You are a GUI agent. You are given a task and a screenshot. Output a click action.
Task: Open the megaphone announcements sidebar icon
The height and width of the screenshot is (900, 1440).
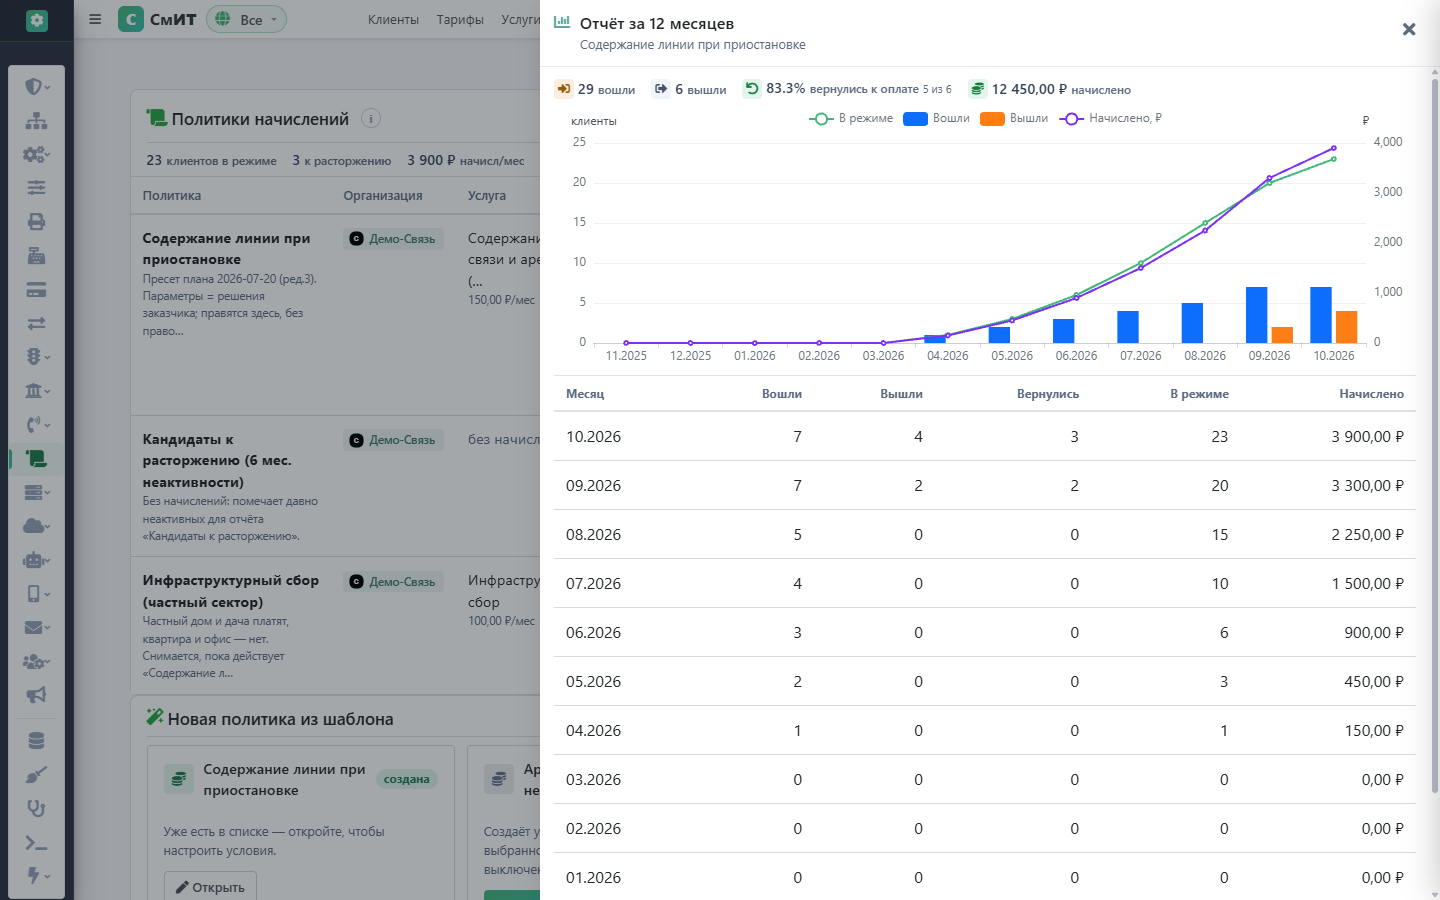point(36,695)
